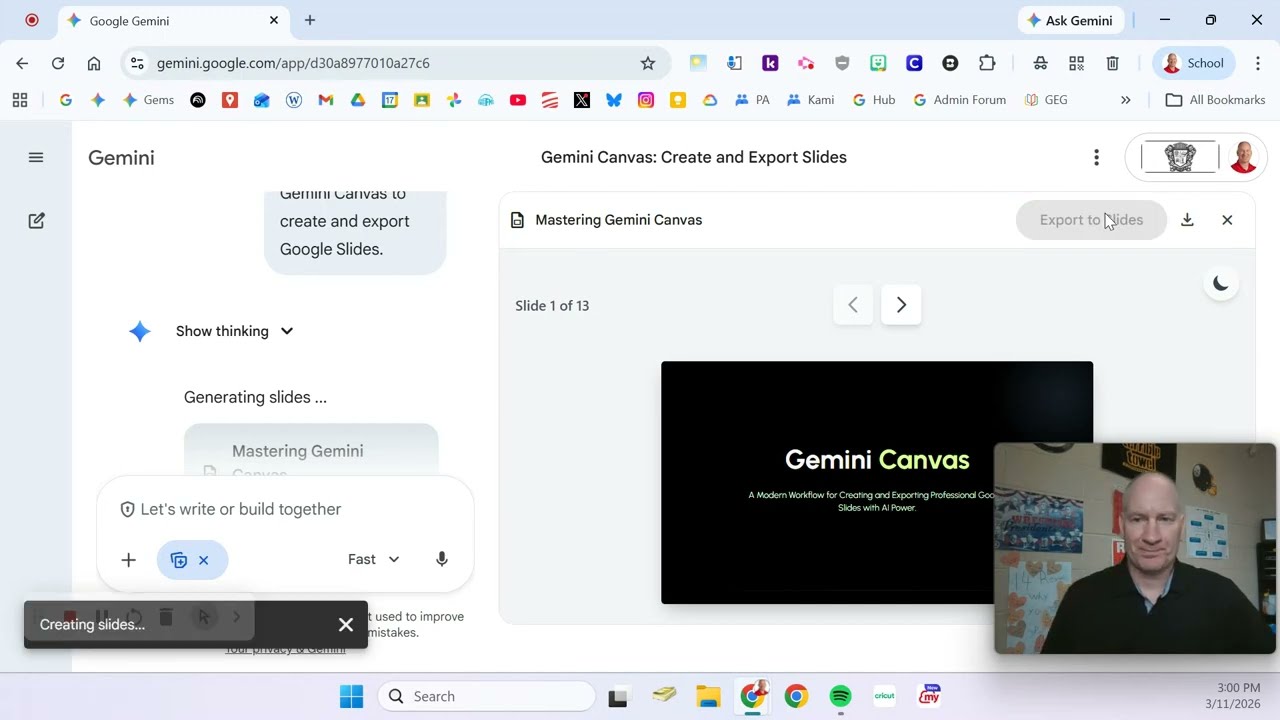The width and height of the screenshot is (1280, 720).
Task: Go to the next slide
Action: coord(901,305)
